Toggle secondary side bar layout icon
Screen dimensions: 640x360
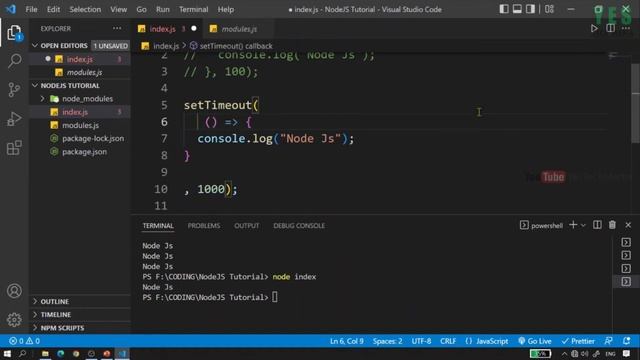point(530,9)
